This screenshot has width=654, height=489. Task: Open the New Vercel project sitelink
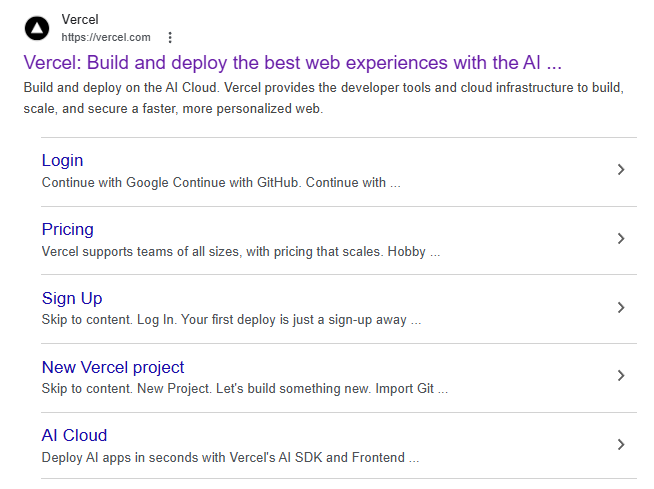(x=113, y=367)
